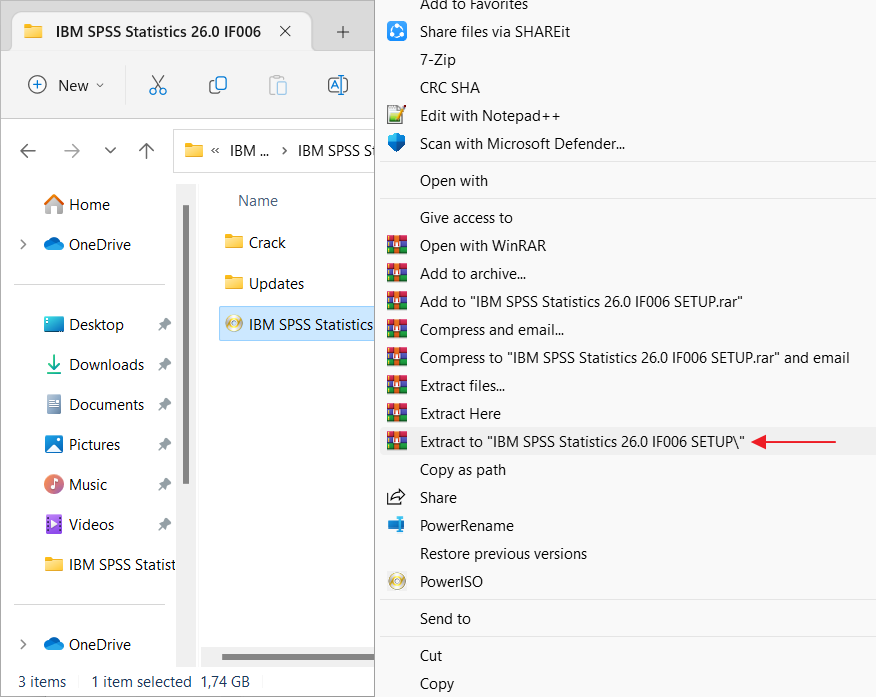Expand the breadcrumb chevron after IBM ...
Image resolution: width=876 pixels, height=697 pixels.
pyautogui.click(x=284, y=151)
